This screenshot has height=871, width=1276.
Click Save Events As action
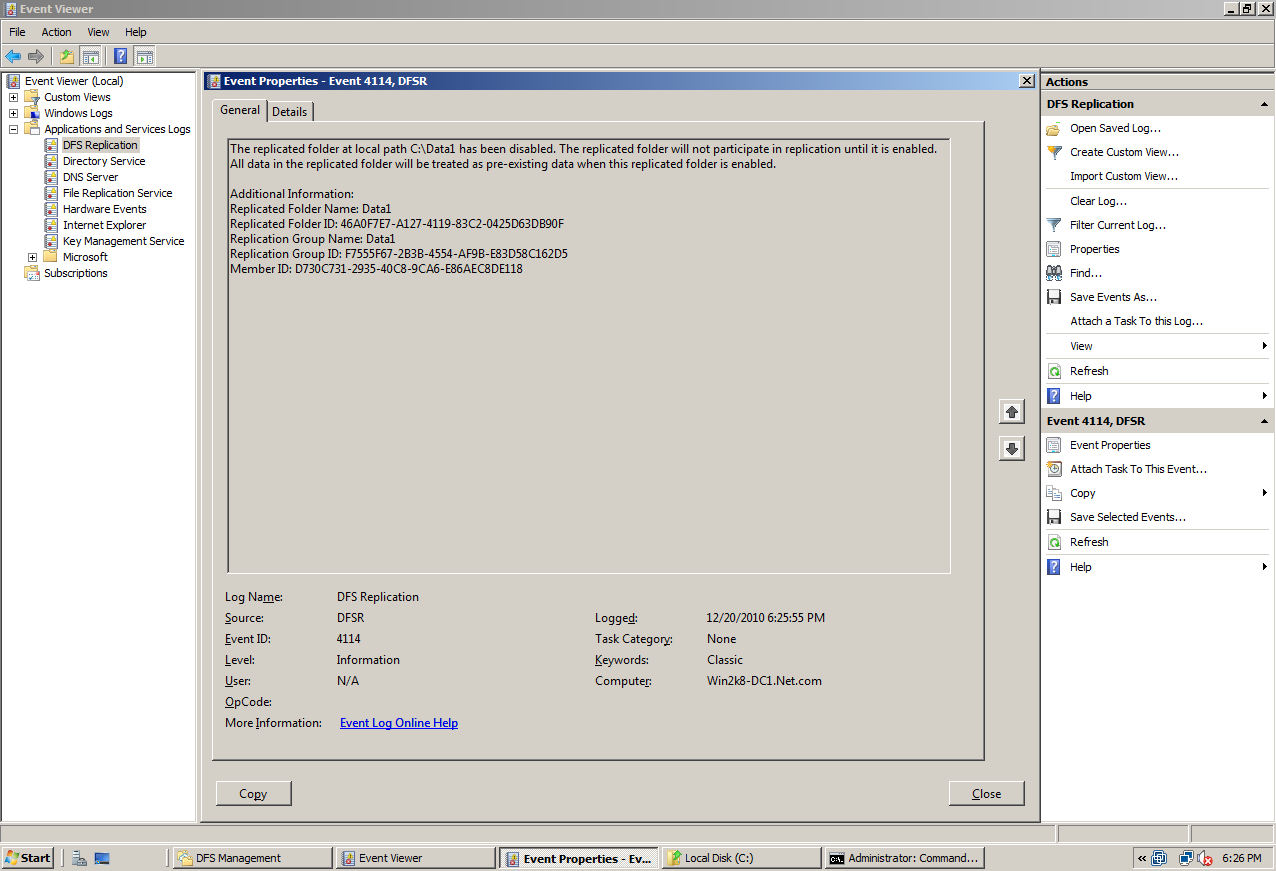pos(1113,297)
